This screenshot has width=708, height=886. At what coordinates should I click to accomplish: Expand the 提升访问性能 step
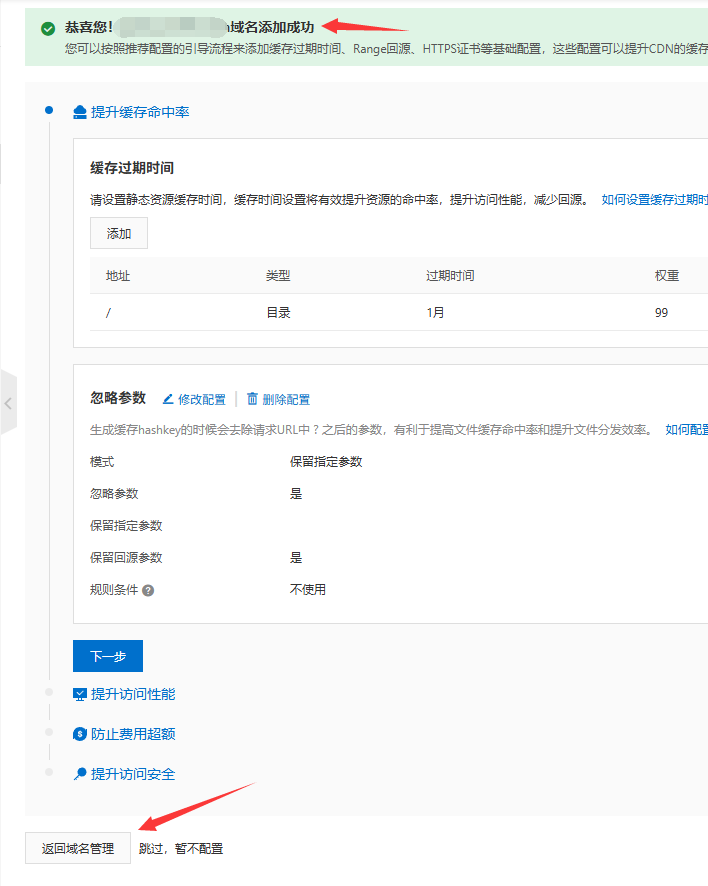133,694
